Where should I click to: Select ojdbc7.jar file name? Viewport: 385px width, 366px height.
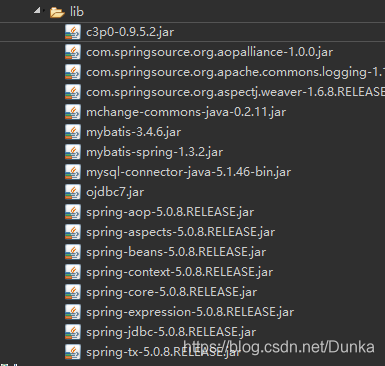tap(115, 192)
